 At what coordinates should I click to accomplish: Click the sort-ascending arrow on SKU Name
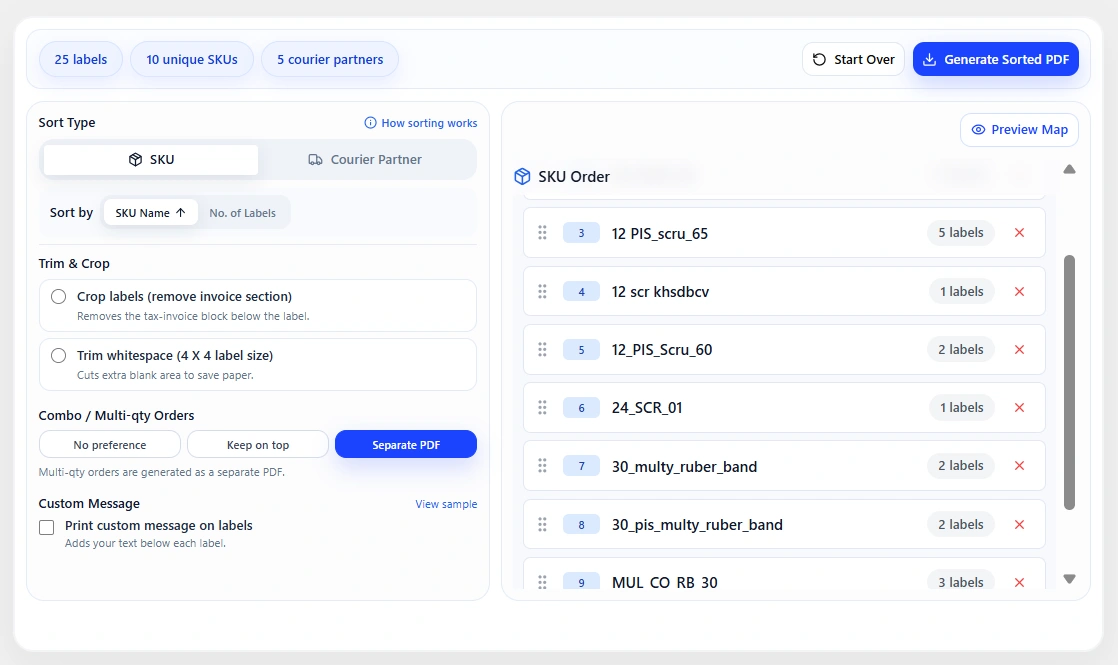181,212
